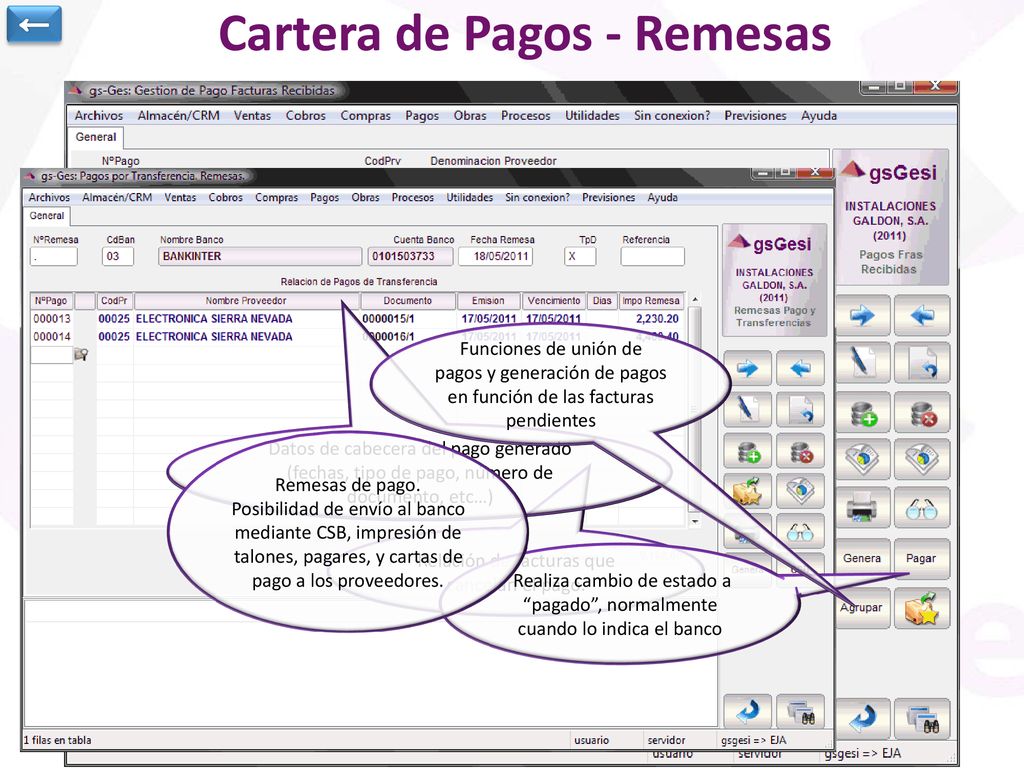This screenshot has height=768, width=1024.
Task: Select payment row 000013
Action: pos(357,319)
